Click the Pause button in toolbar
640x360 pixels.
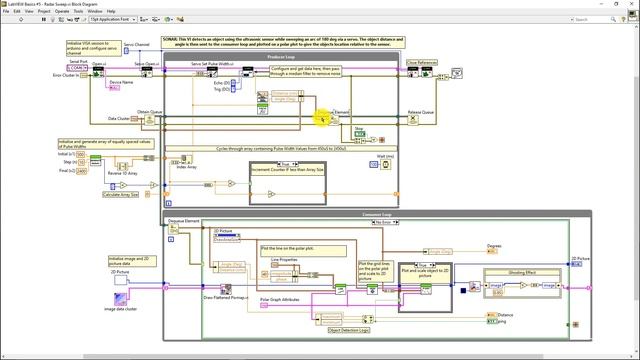[x=44, y=19]
